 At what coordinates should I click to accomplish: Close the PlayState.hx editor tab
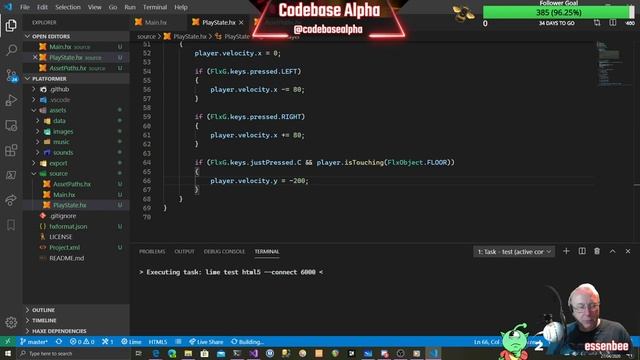coord(241,22)
